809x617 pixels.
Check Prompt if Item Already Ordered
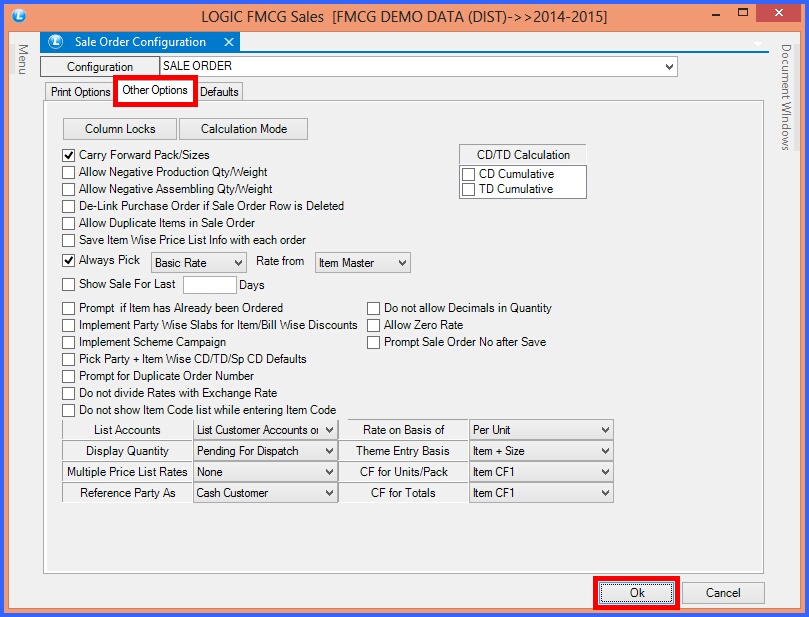(68, 308)
